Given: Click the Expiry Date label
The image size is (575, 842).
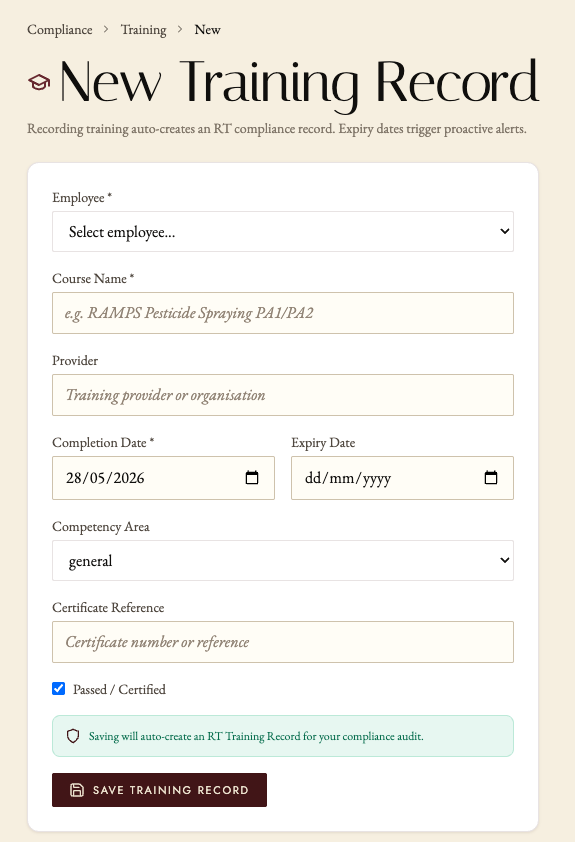Looking at the screenshot, I should point(323,443).
